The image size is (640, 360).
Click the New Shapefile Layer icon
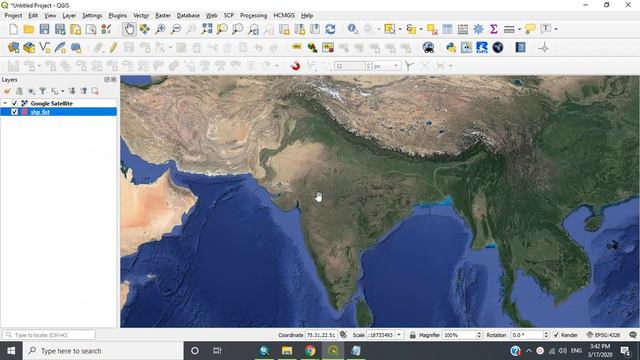point(44,48)
